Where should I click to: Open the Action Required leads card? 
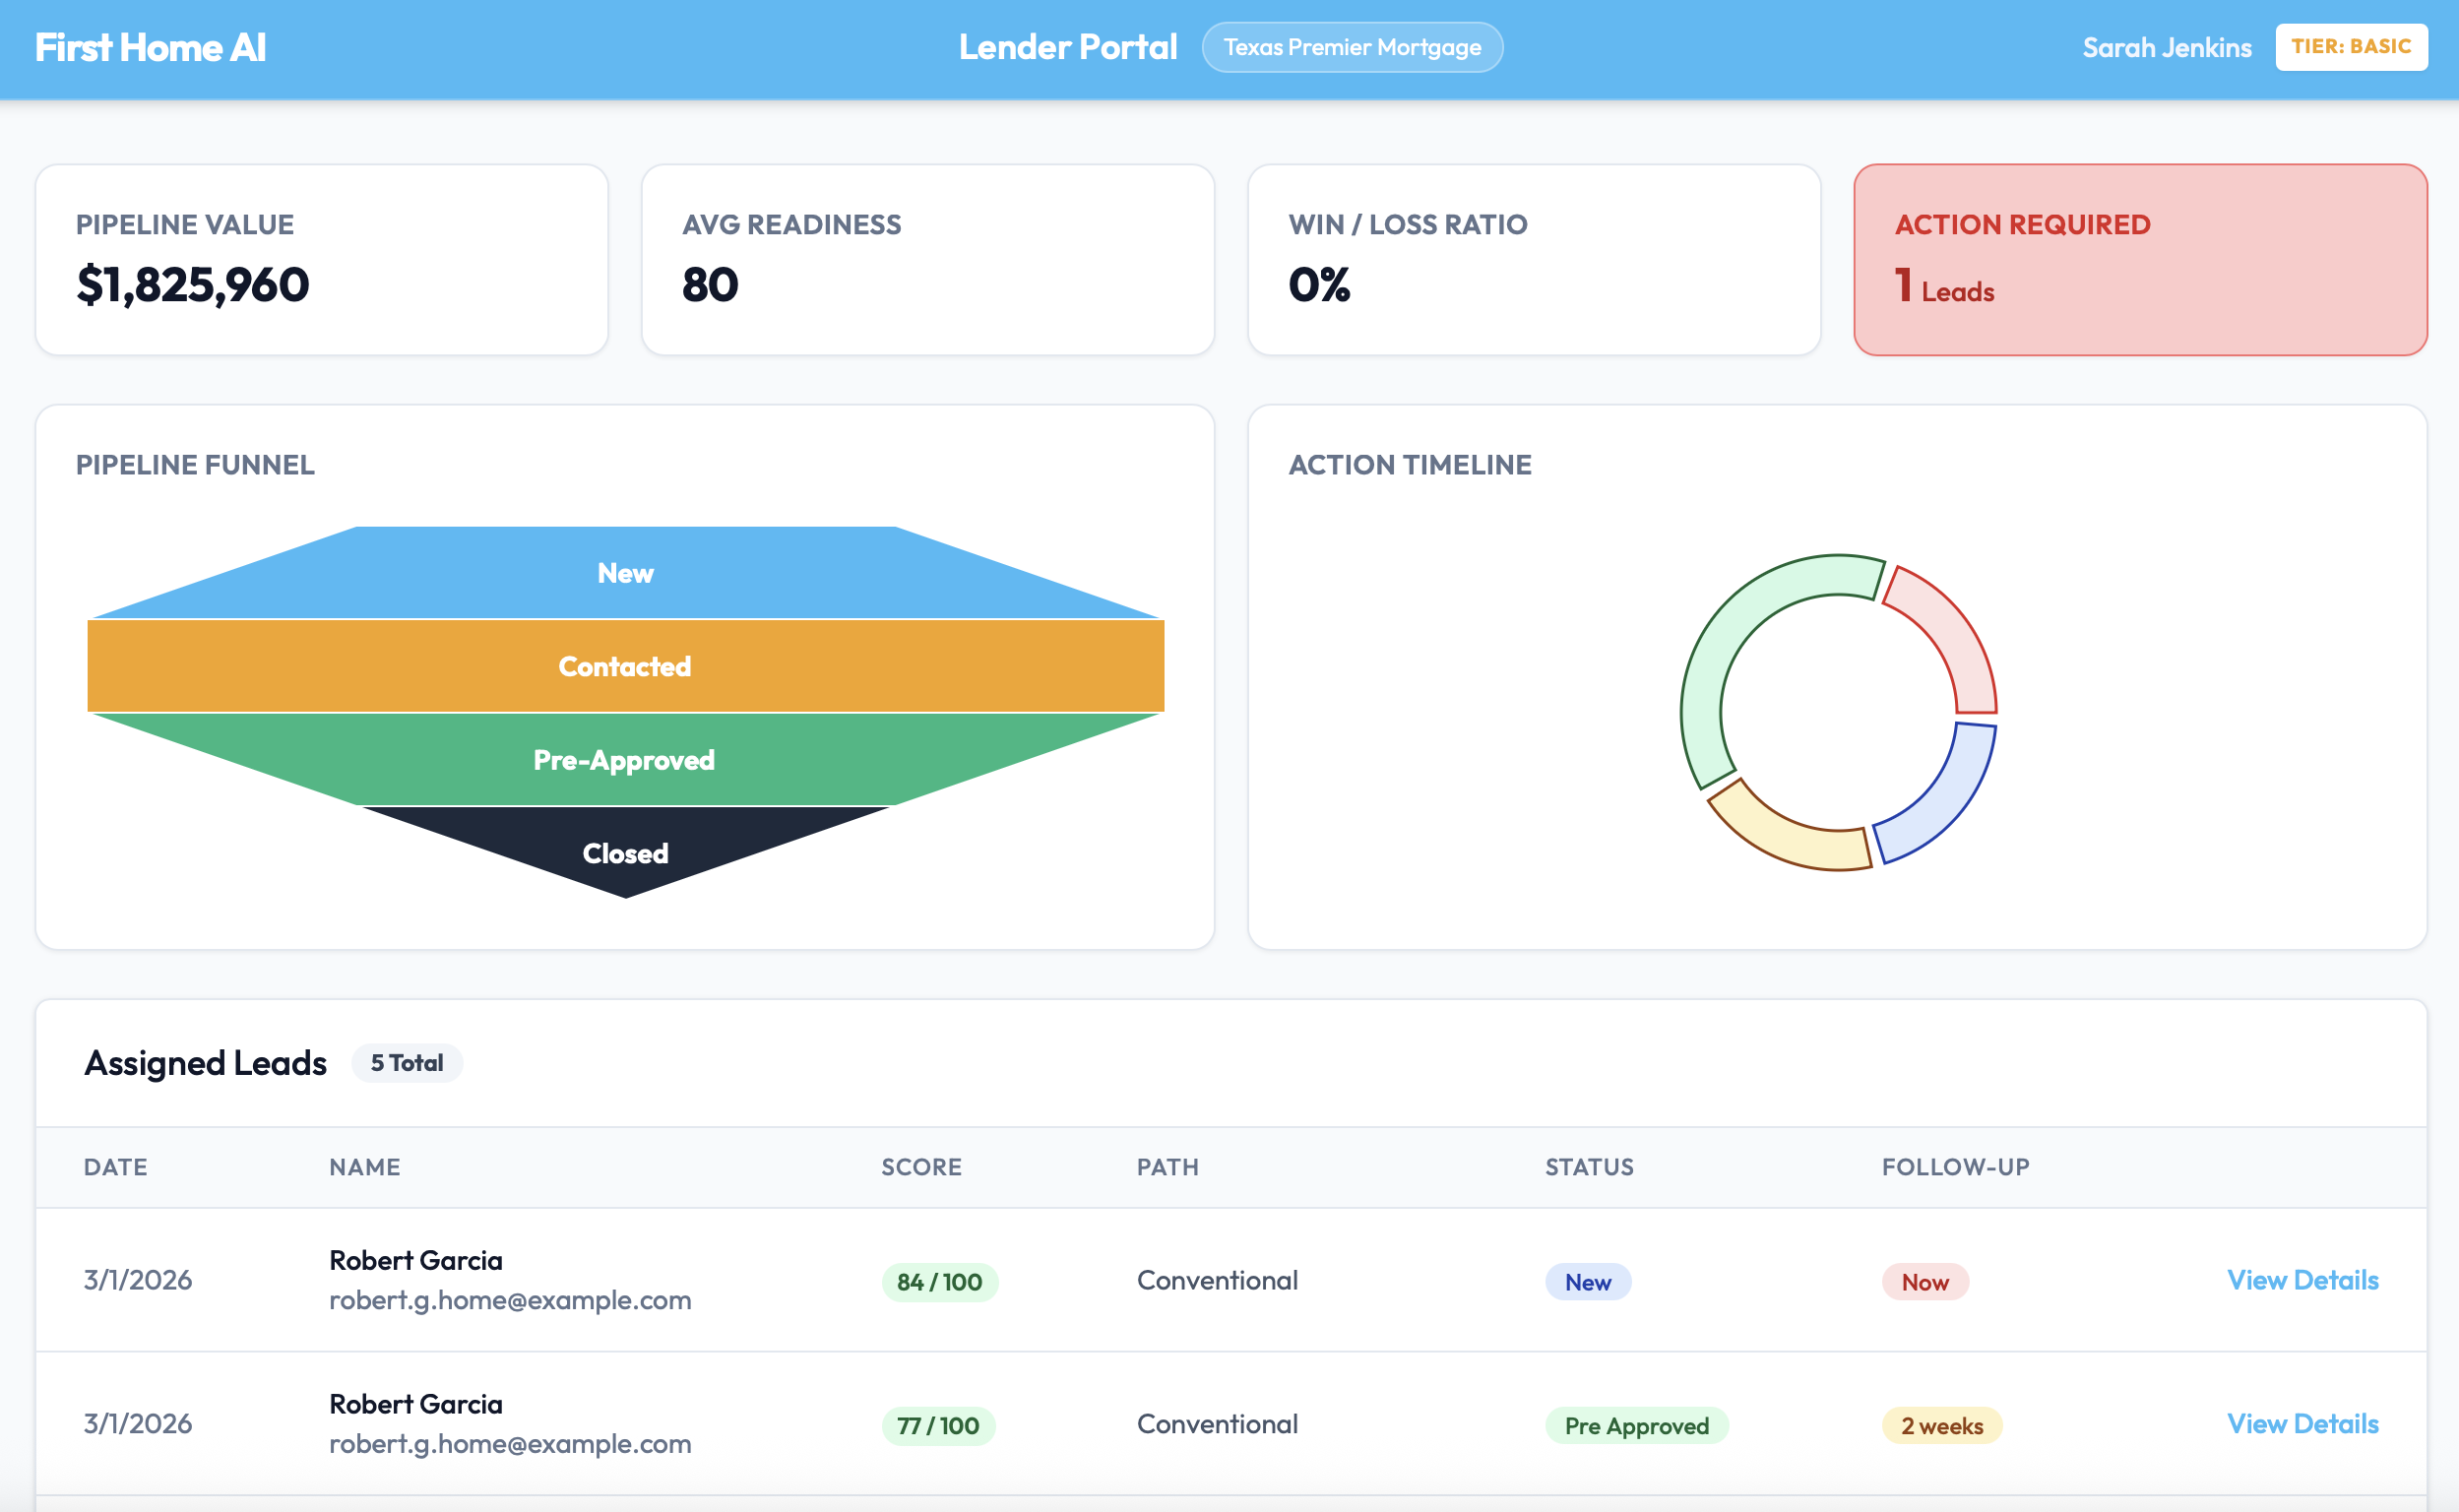[2139, 260]
